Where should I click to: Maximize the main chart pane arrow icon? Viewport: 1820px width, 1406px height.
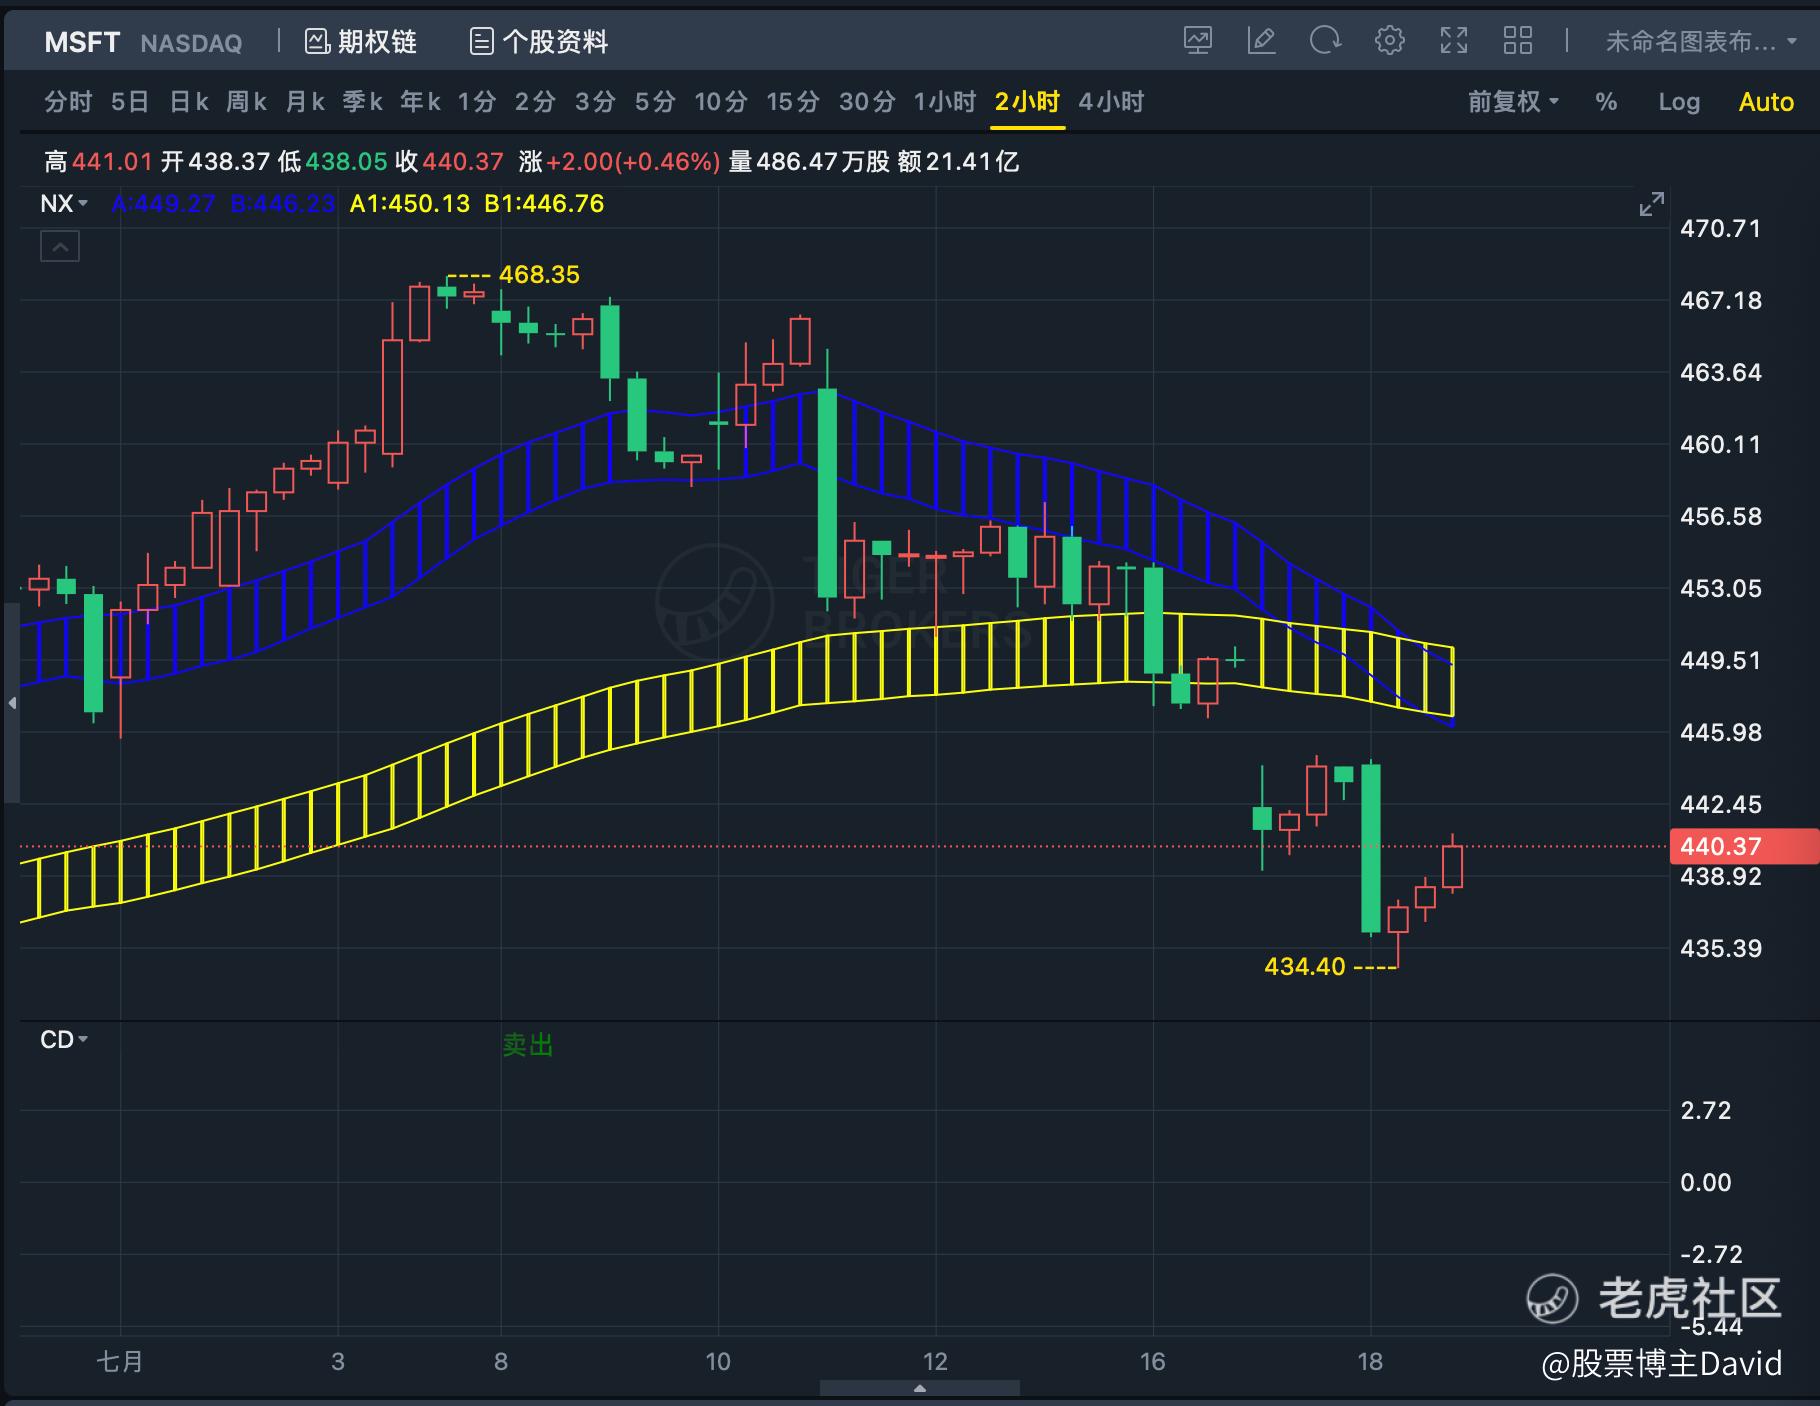coord(1652,204)
